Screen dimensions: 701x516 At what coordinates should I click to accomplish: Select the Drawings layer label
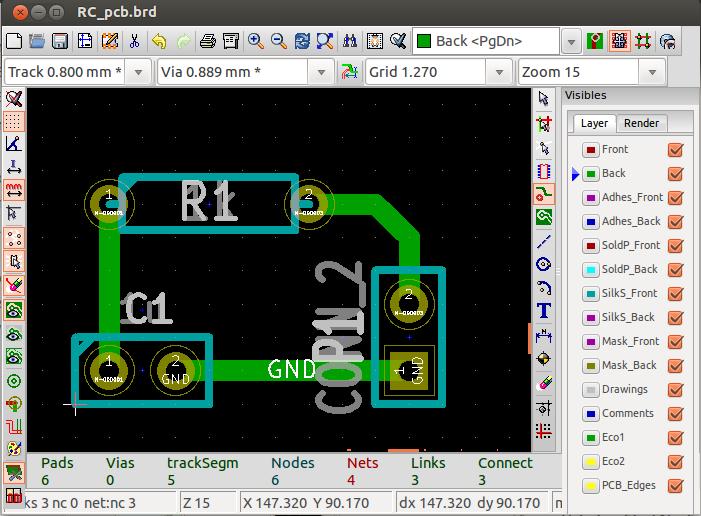[x=624, y=390]
